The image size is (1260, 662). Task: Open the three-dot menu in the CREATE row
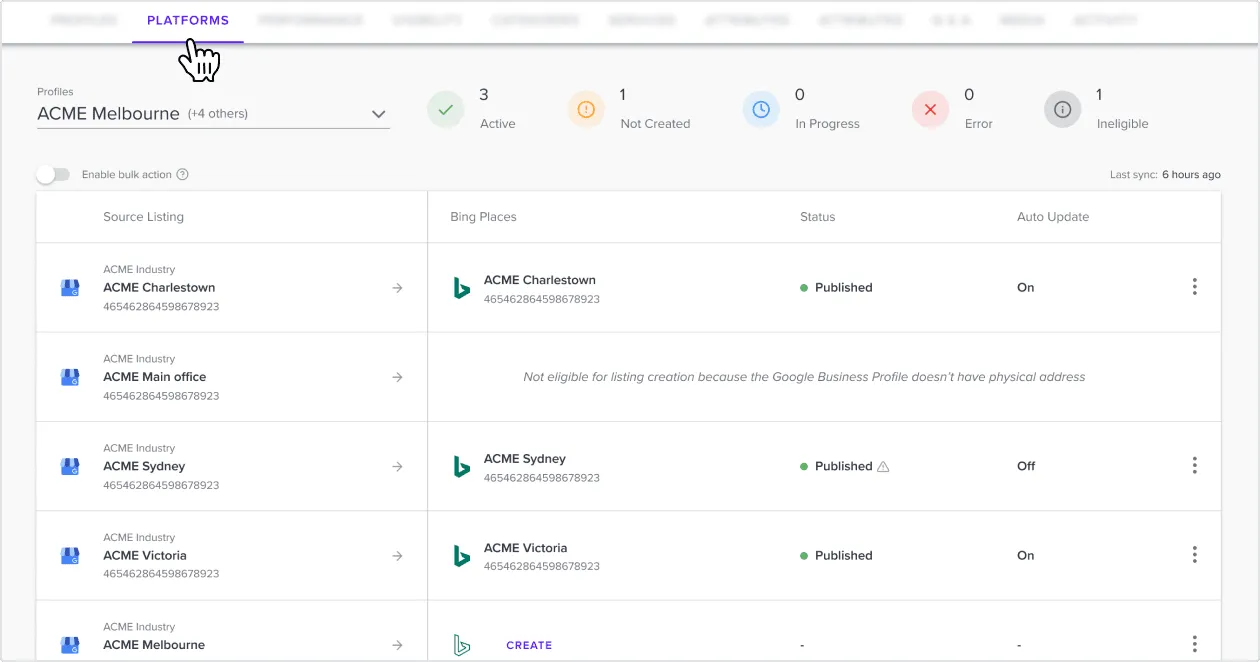coord(1194,644)
